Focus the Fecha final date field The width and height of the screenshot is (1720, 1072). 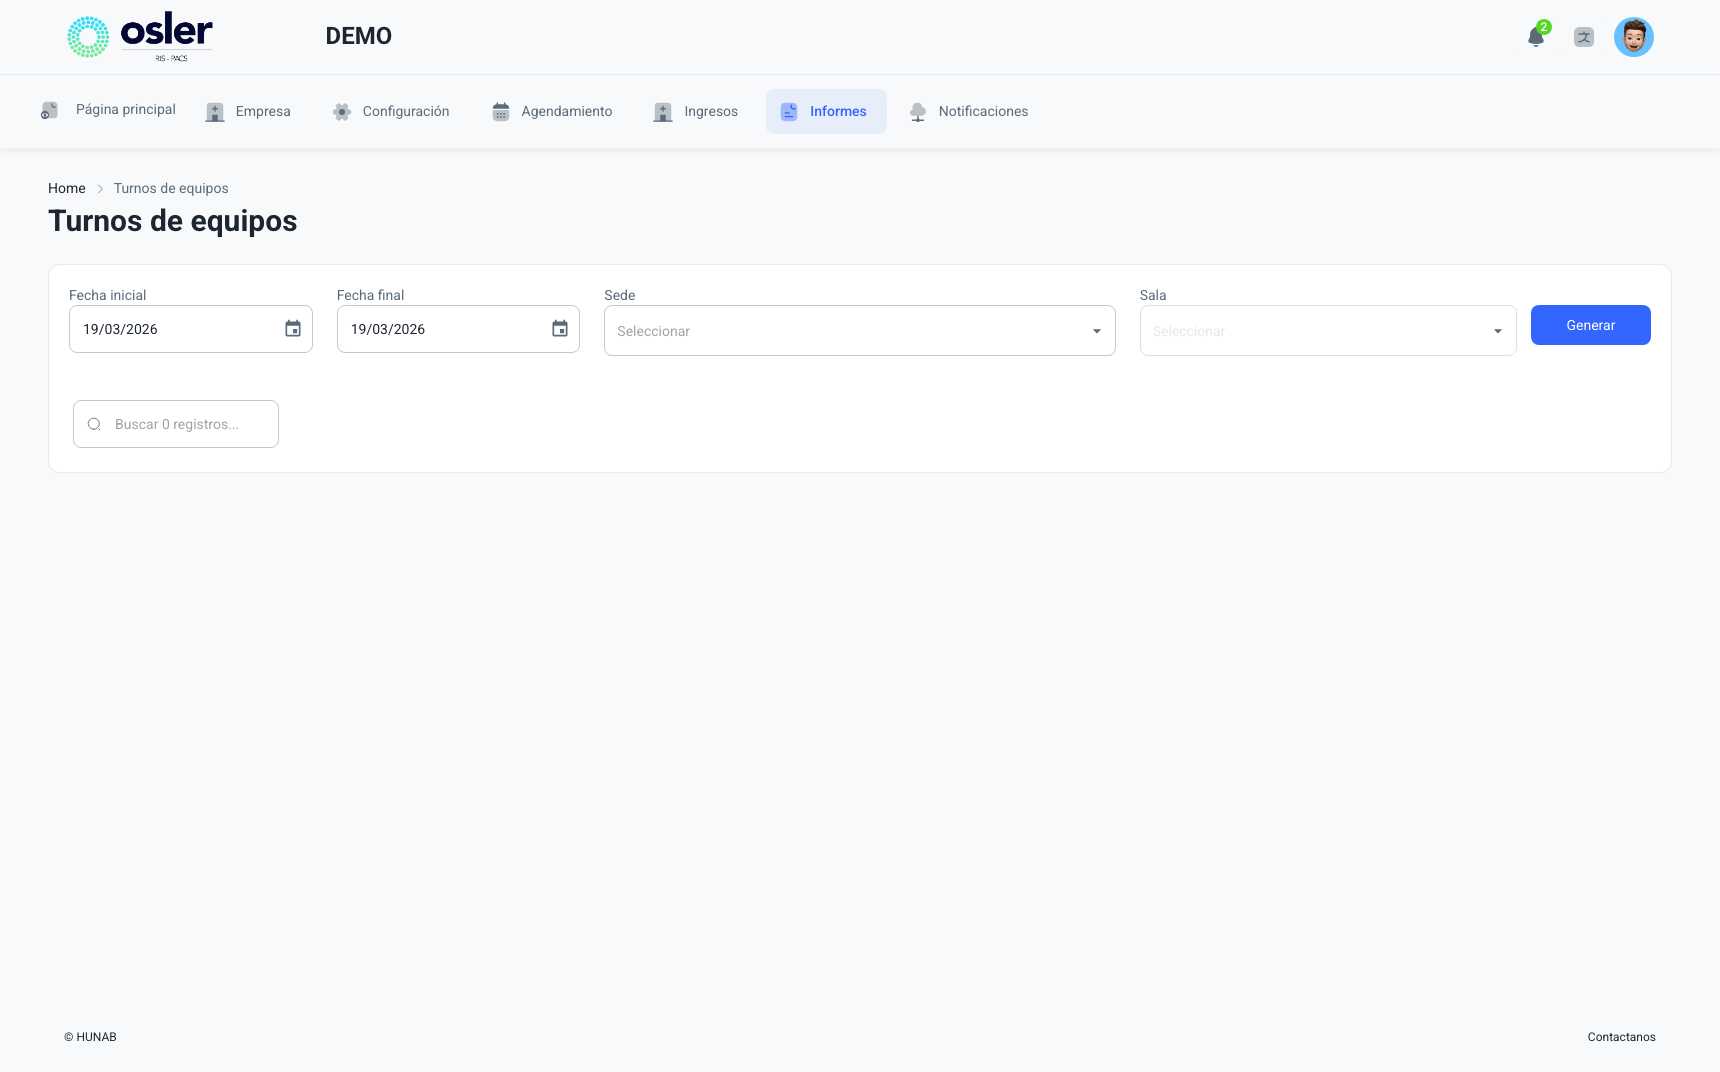[458, 329]
